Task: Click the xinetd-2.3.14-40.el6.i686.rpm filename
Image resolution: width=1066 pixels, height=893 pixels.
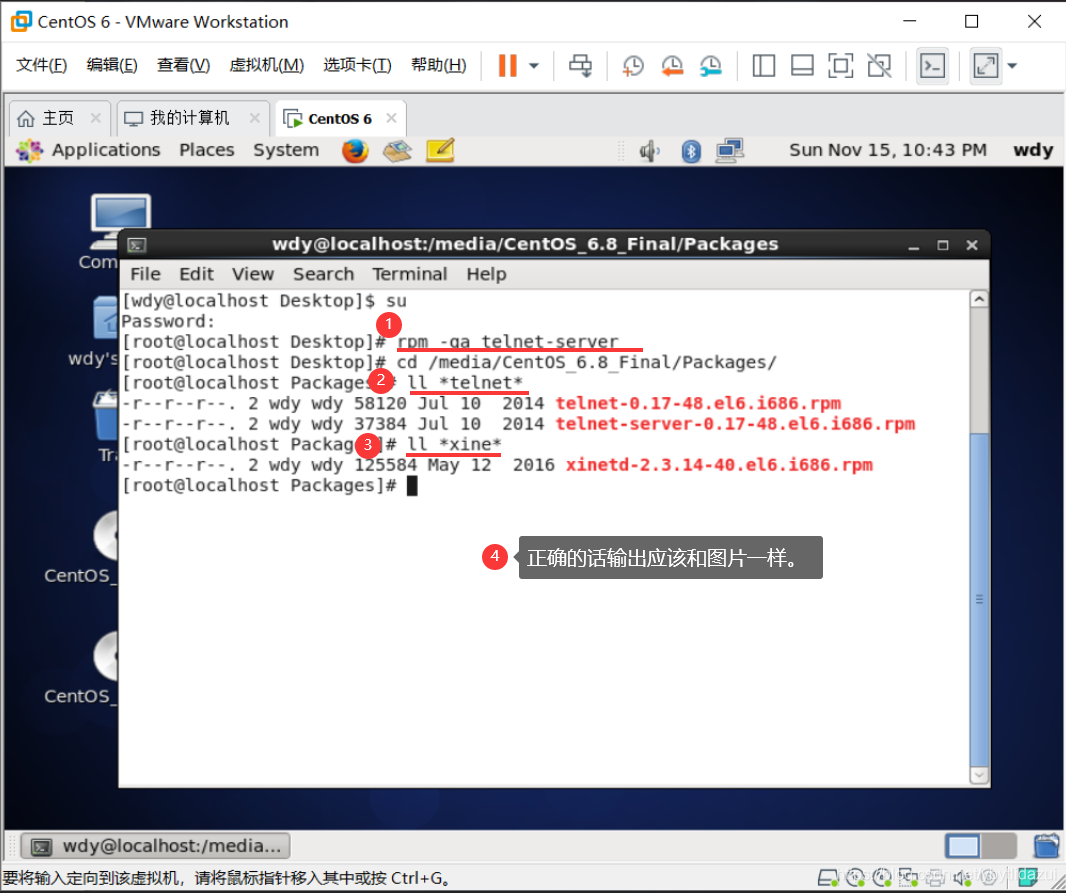Action: pos(719,465)
